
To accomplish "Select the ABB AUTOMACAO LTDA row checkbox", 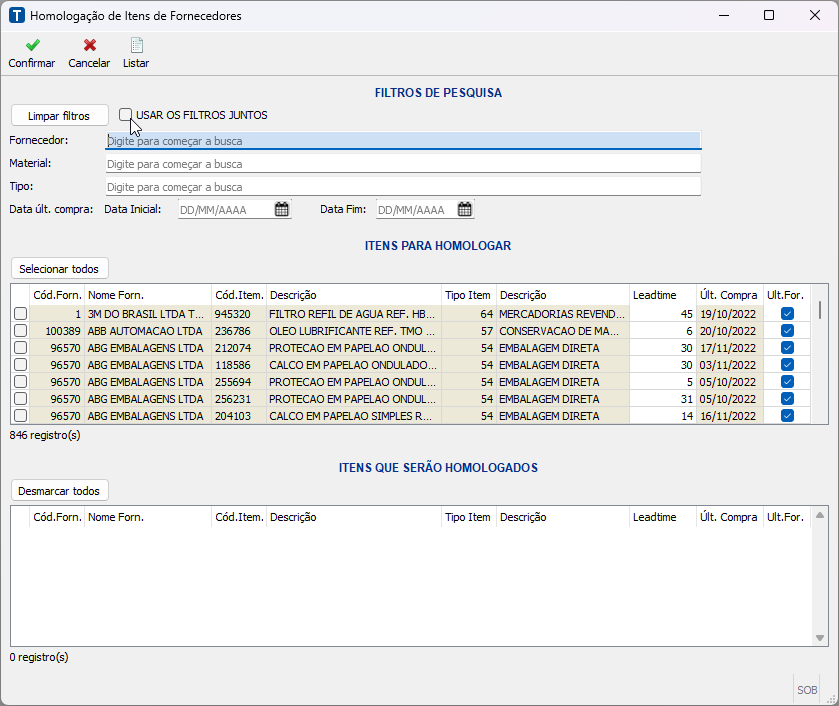I will point(20,331).
